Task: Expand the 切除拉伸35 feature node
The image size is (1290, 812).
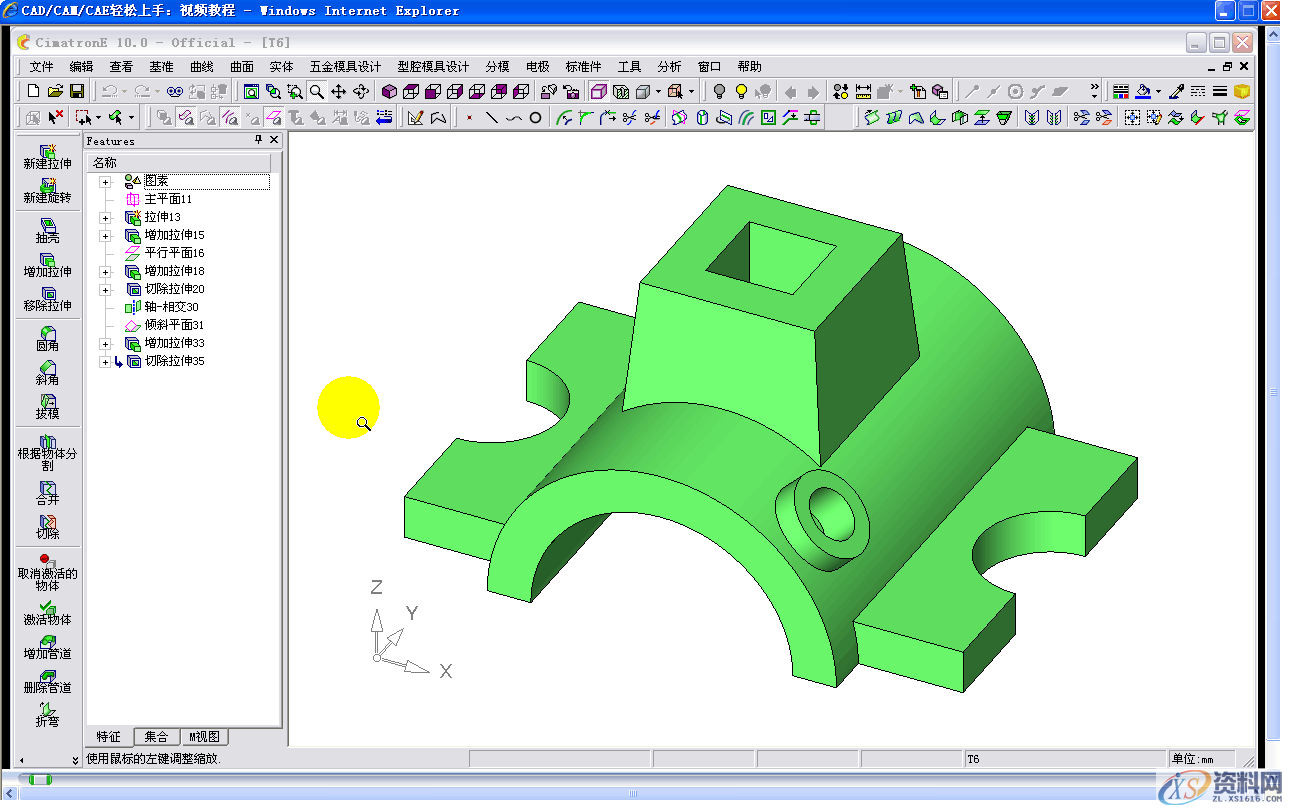Action: click(x=105, y=362)
